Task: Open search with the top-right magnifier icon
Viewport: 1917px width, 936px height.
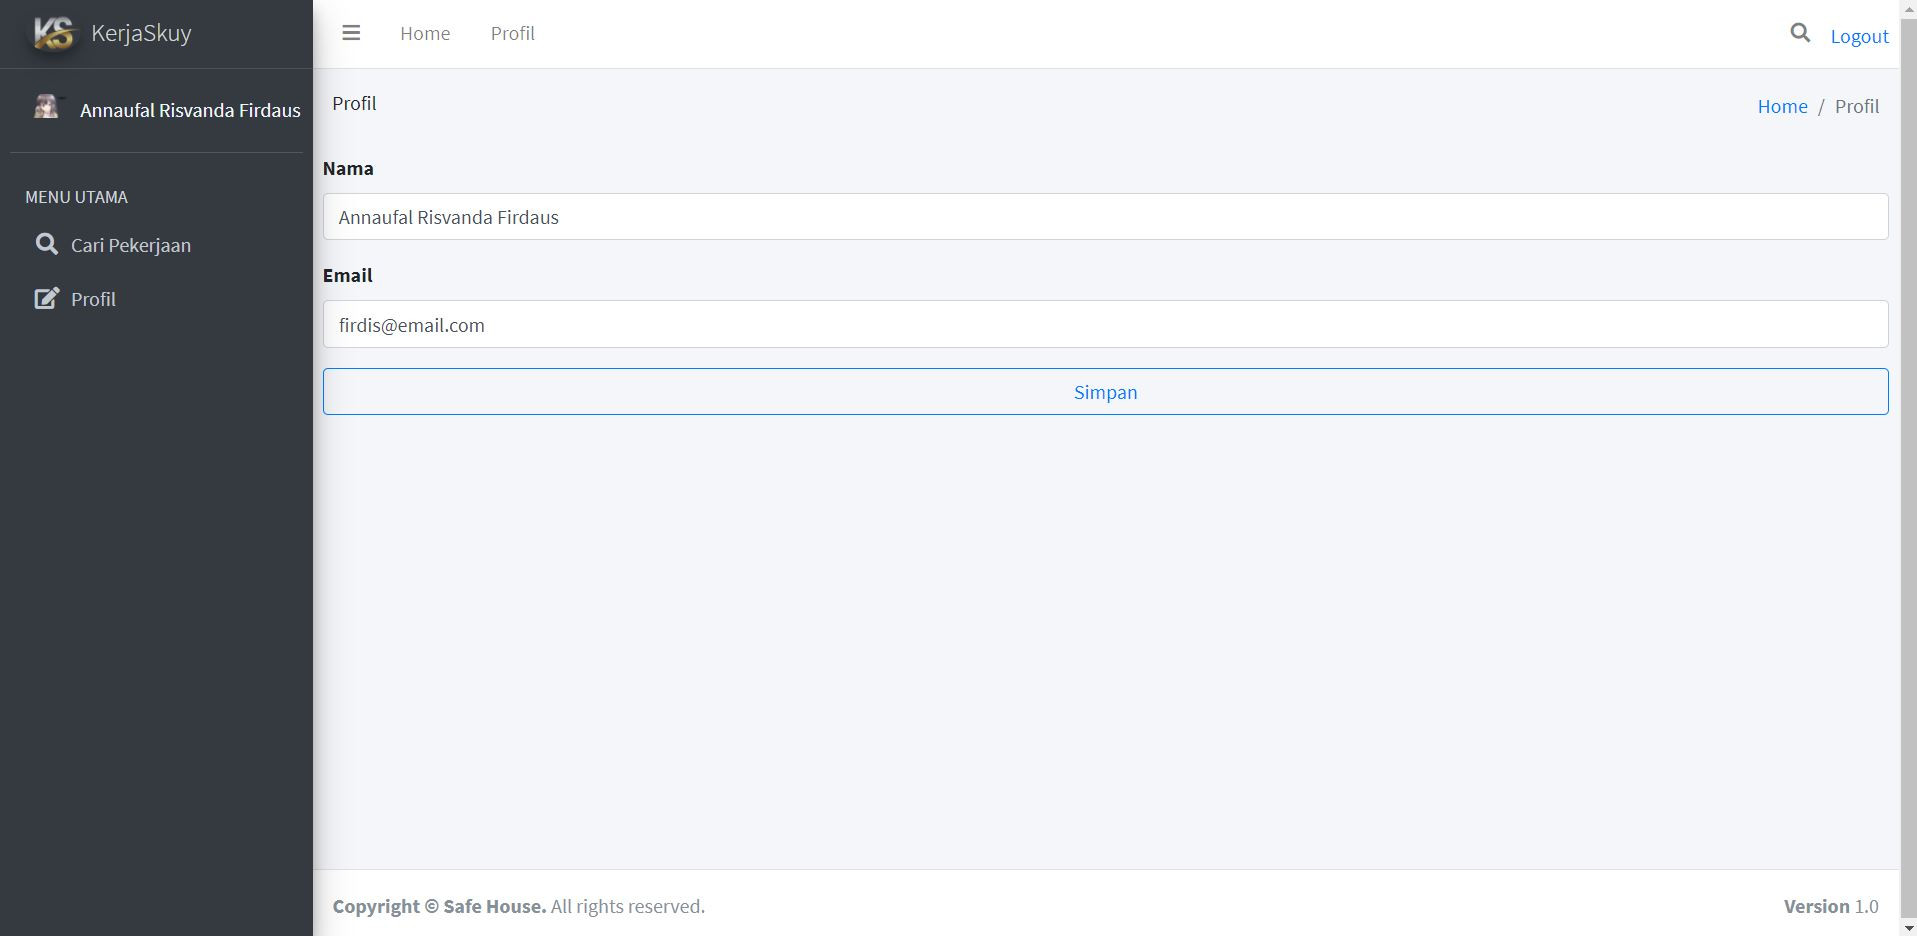Action: [1799, 33]
